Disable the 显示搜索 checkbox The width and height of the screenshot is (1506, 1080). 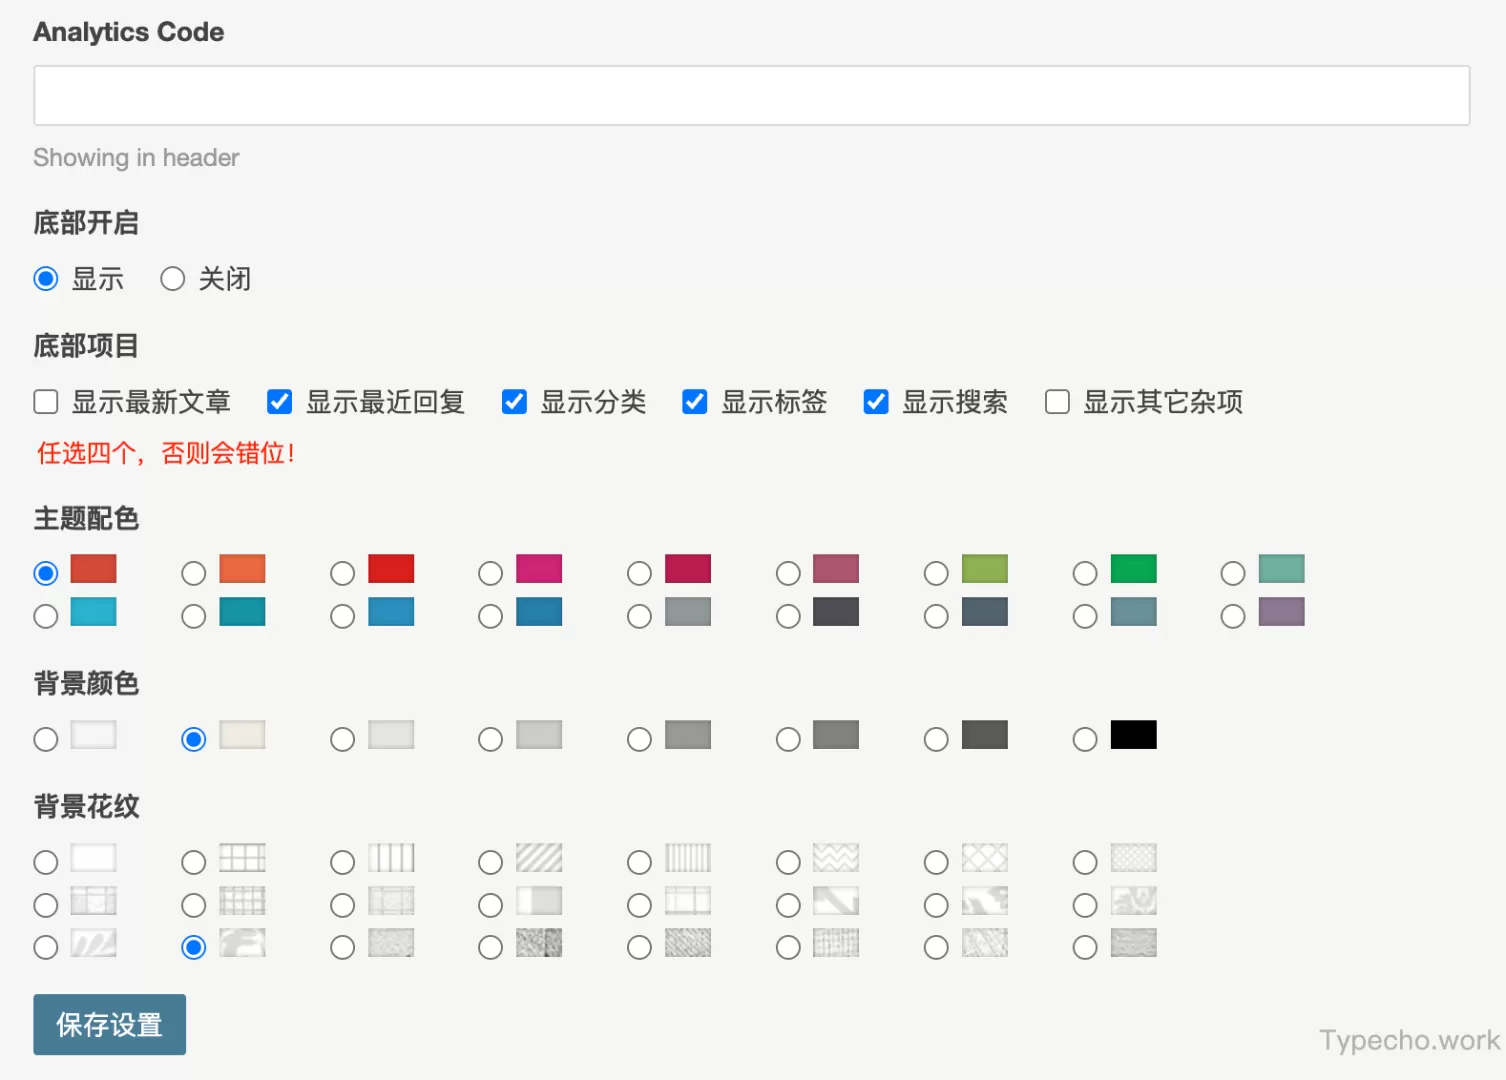pos(875,401)
